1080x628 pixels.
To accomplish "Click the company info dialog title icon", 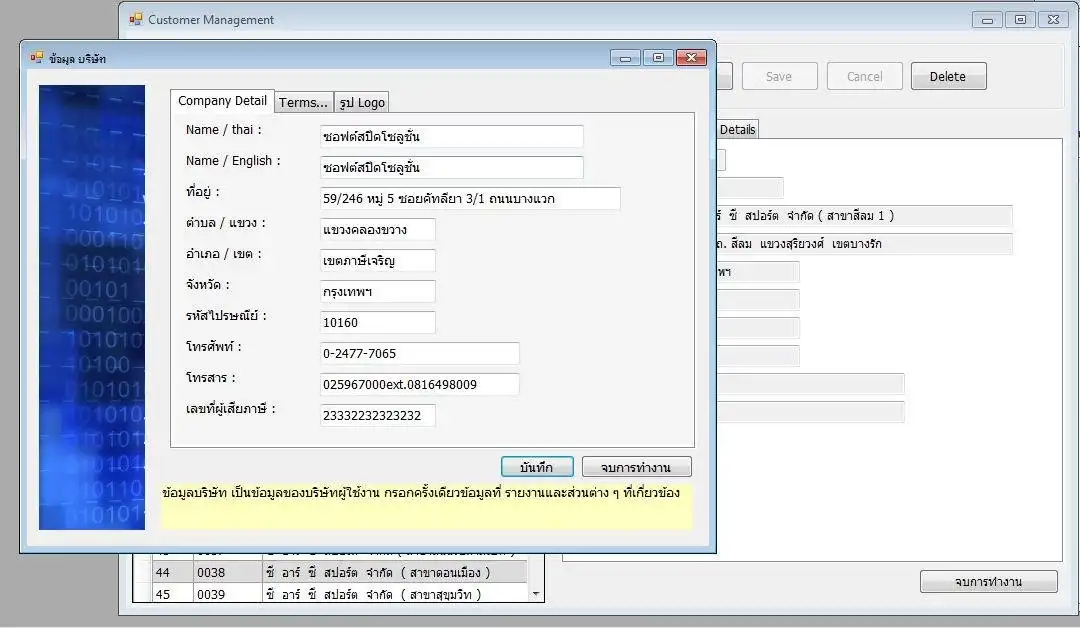I will click(x=37, y=58).
